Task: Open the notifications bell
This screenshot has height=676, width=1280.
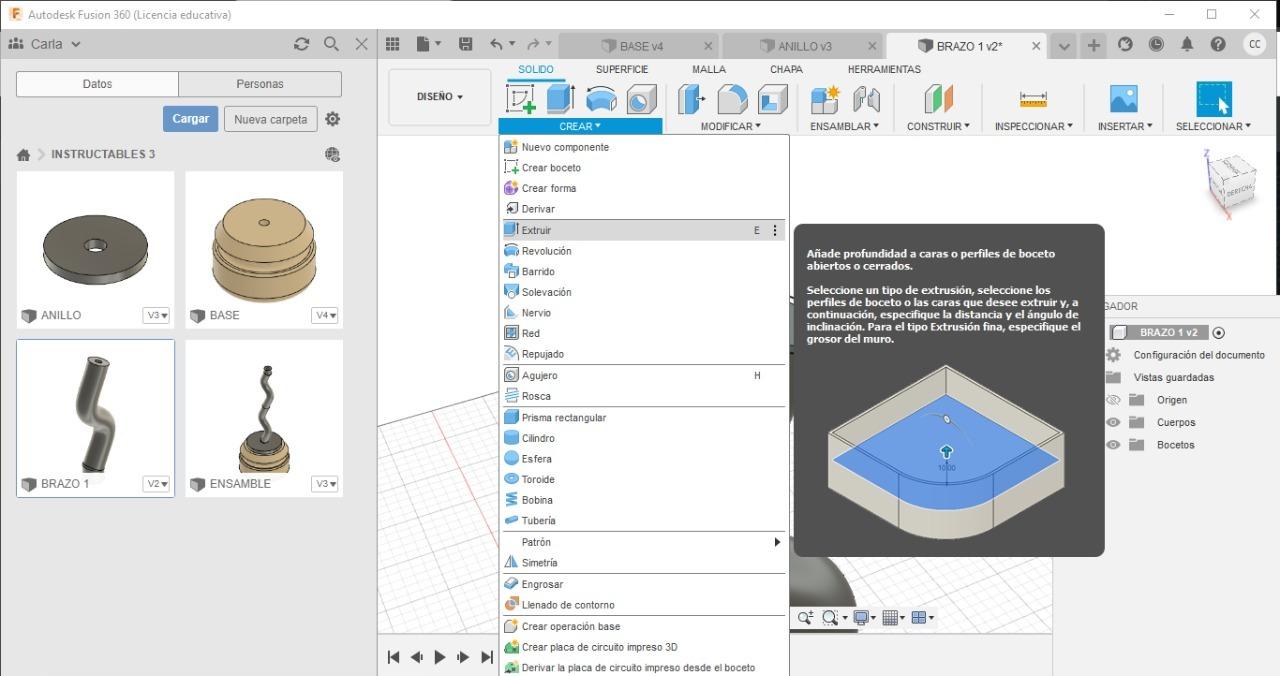Action: pos(1187,44)
